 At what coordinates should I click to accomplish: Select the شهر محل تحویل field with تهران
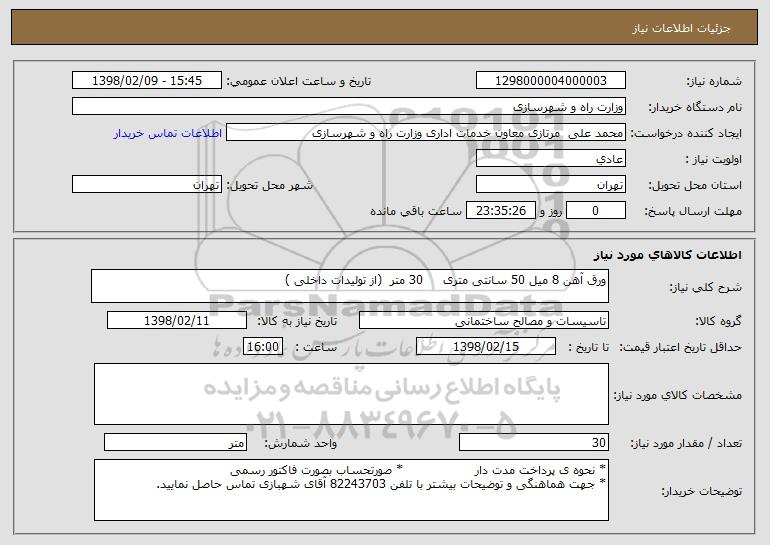[x=147, y=185]
